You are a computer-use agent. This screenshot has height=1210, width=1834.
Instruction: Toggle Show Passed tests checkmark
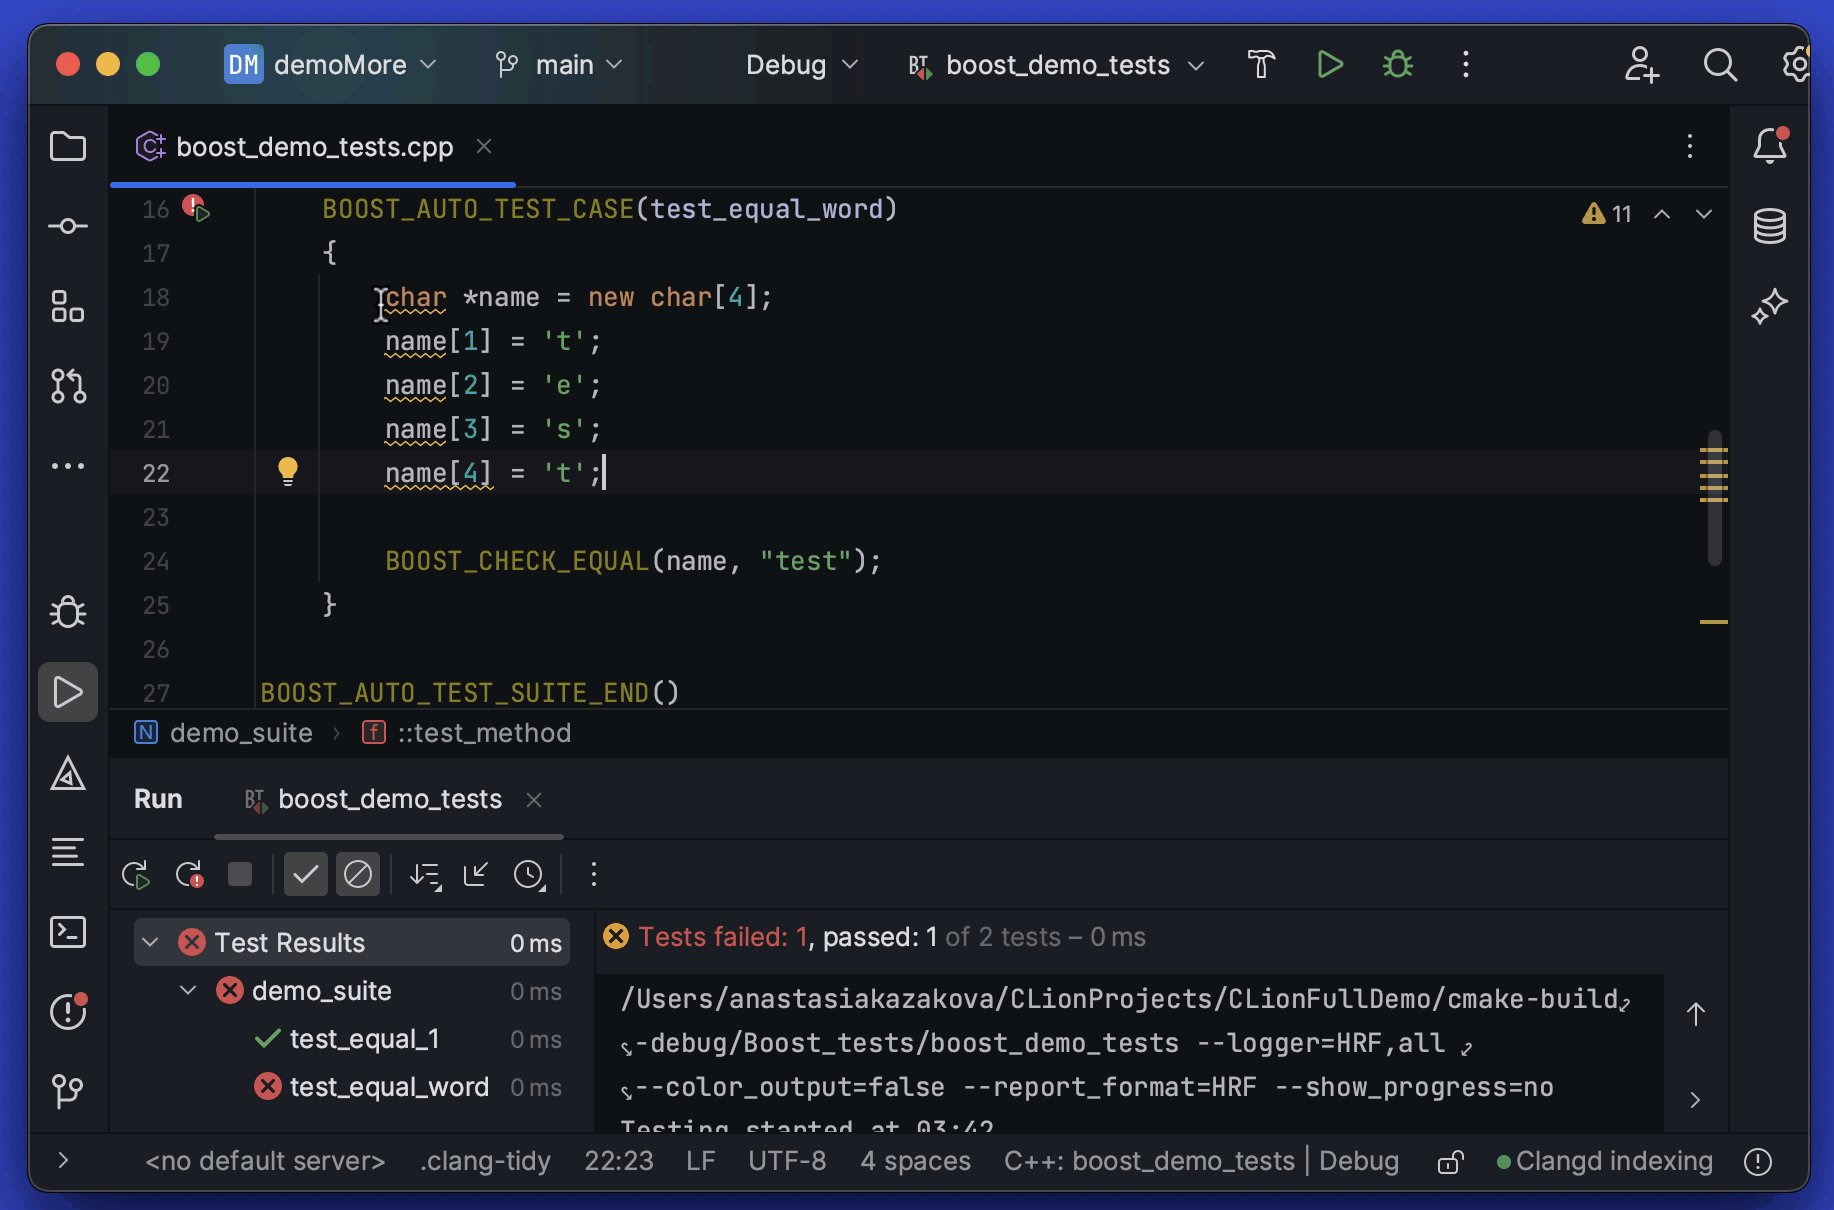(306, 875)
